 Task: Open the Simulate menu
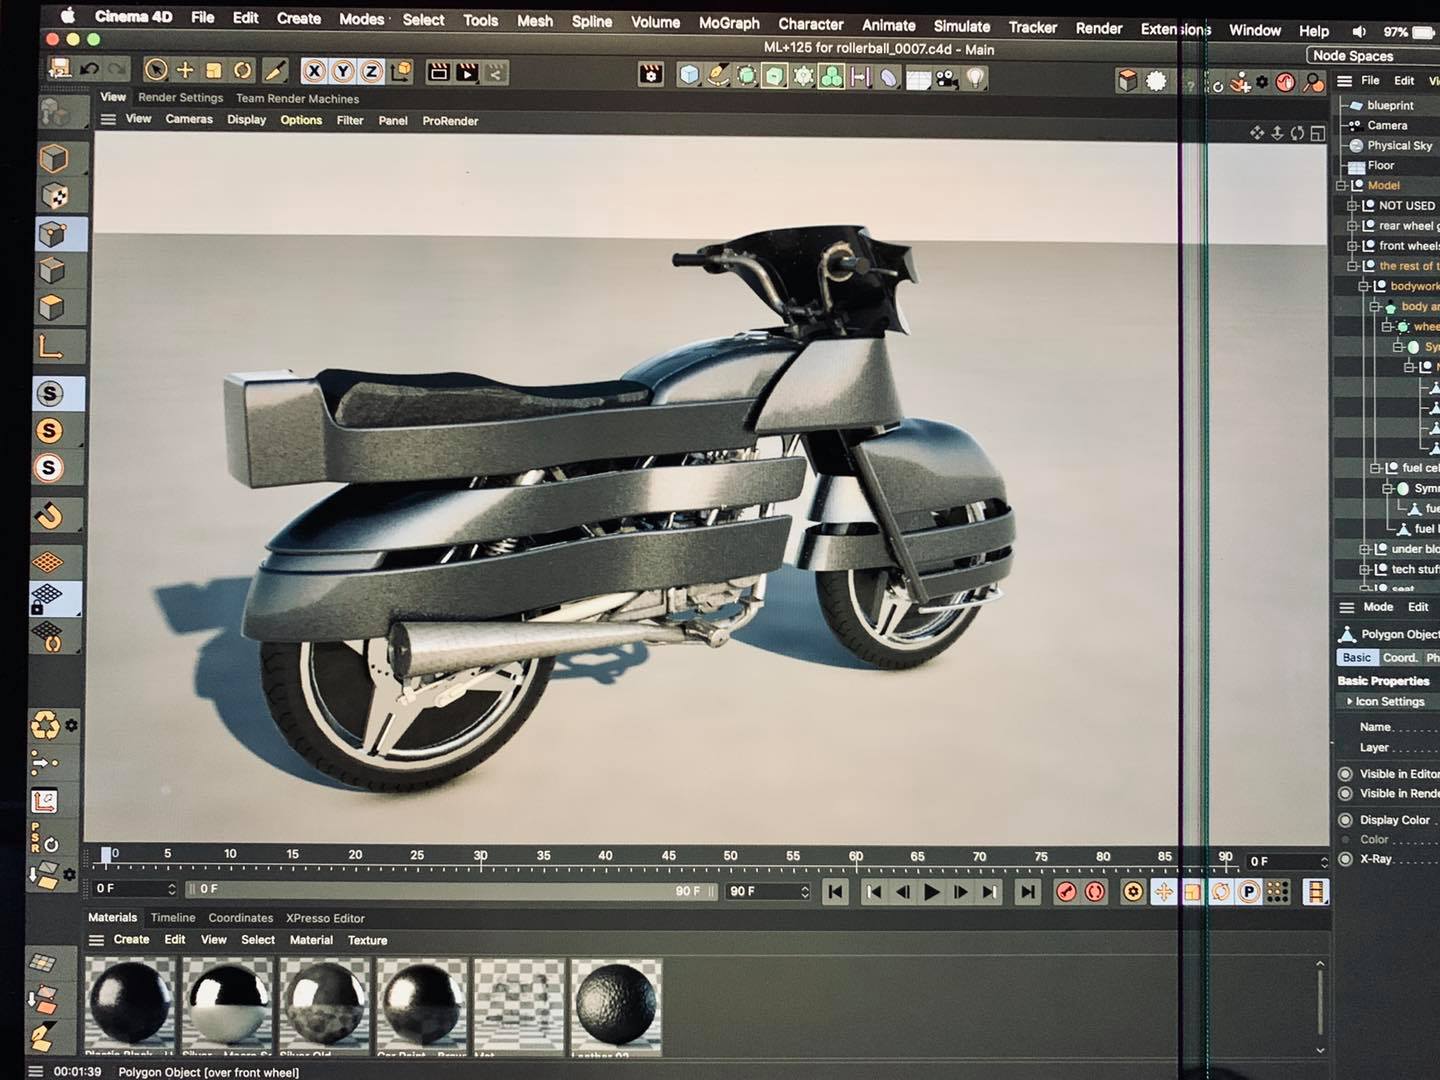click(x=962, y=26)
